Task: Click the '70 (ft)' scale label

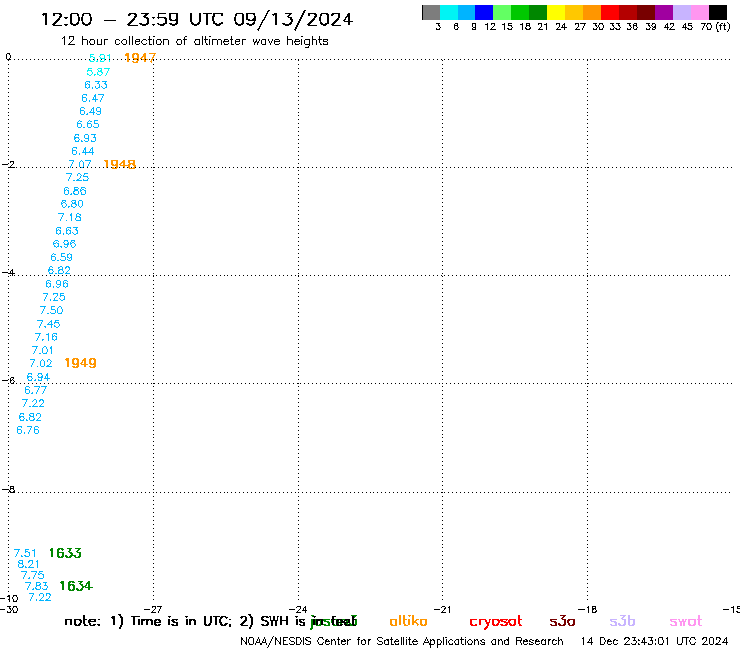Action: [x=715, y=27]
